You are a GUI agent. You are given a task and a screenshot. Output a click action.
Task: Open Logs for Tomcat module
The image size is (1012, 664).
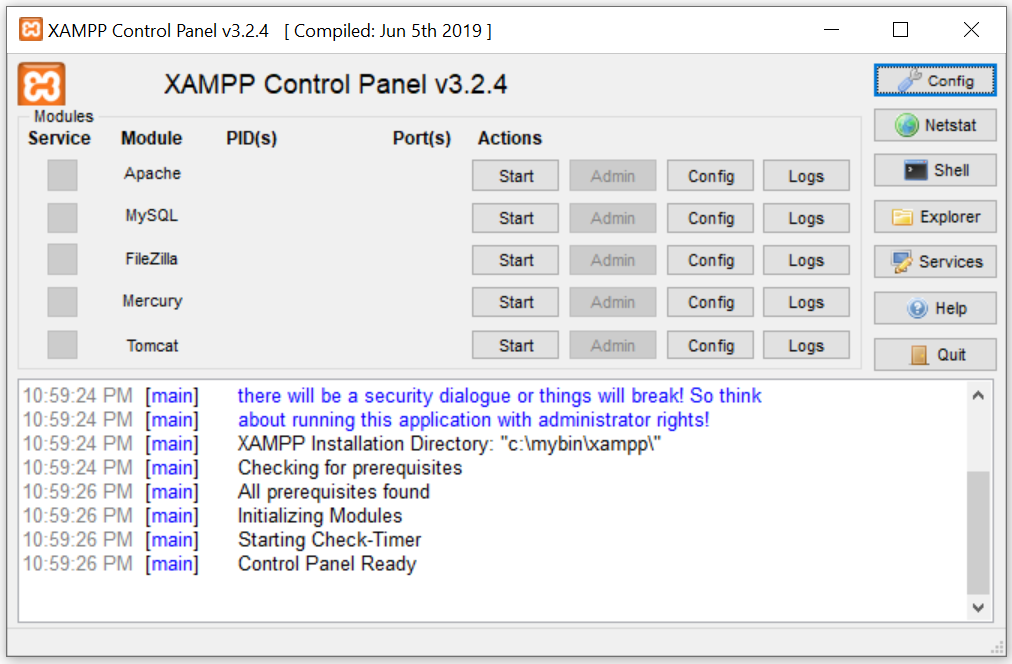pyautogui.click(x=806, y=345)
